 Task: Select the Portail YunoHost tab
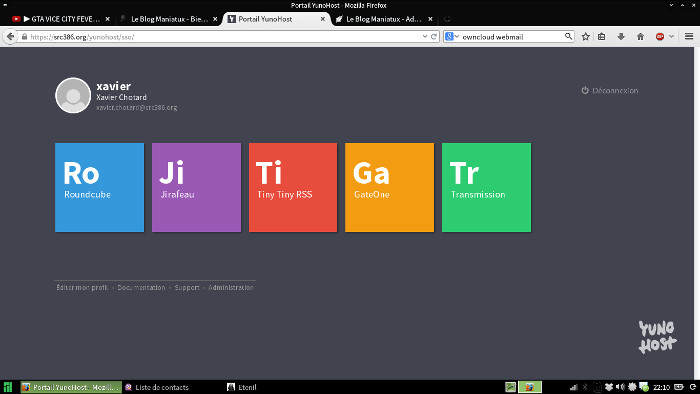pyautogui.click(x=276, y=19)
